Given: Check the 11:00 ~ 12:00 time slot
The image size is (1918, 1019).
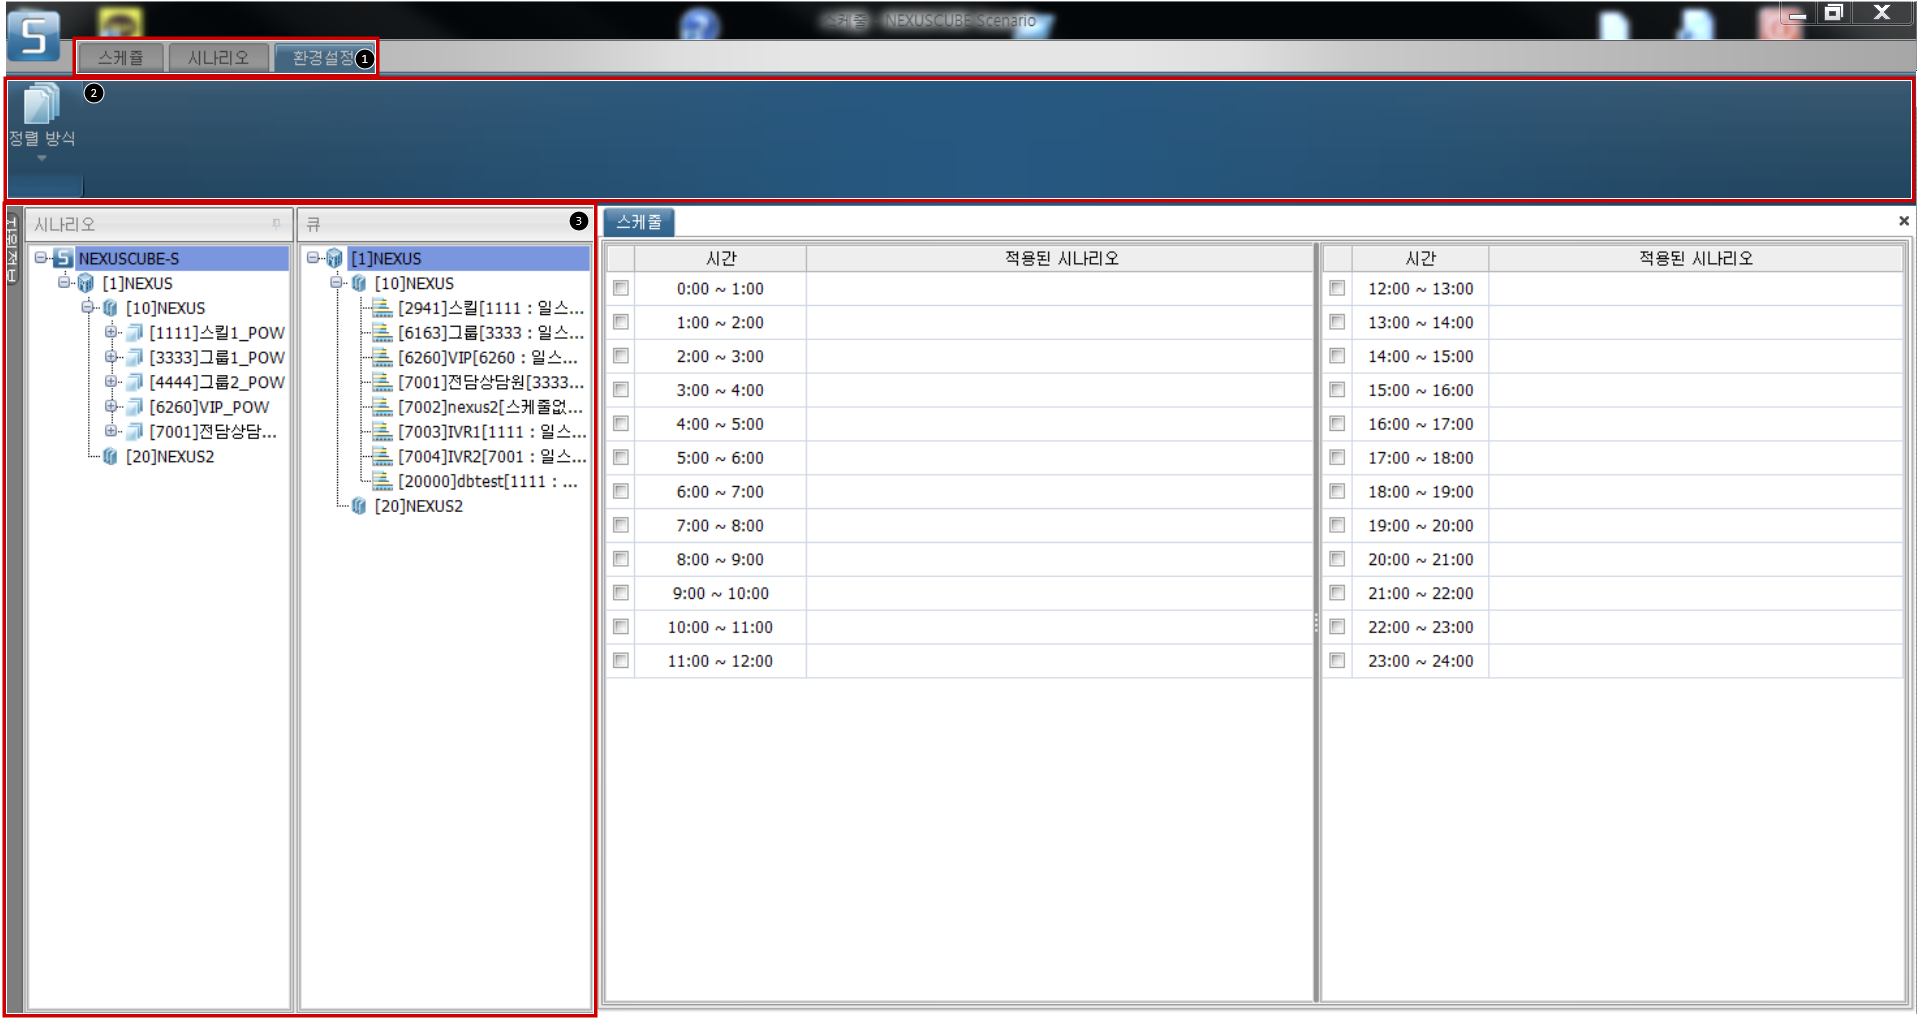Looking at the screenshot, I should 621,661.
